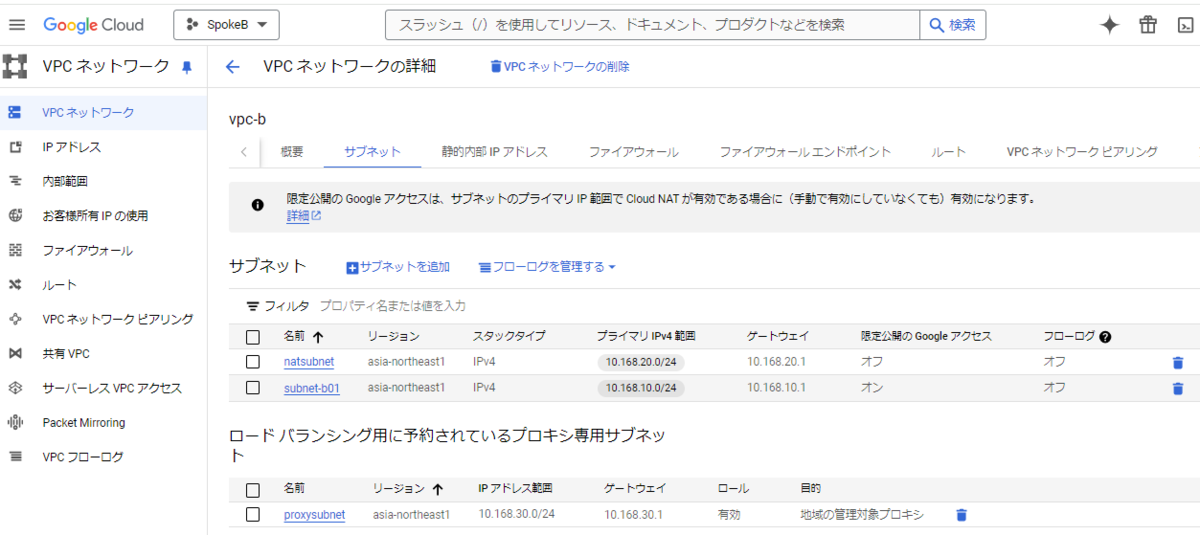Screen dimensions: 1200x535
Task: Click the back arrow beside VPC ネットワークの詳細
Action: click(x=233, y=67)
